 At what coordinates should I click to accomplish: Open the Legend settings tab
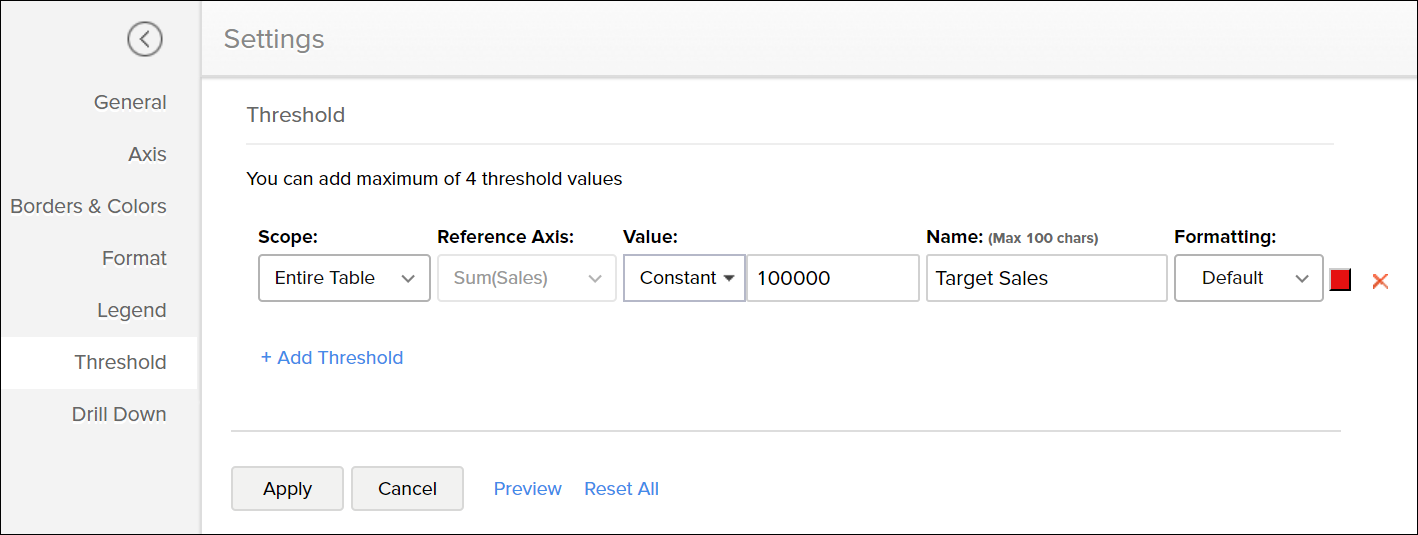[131, 310]
